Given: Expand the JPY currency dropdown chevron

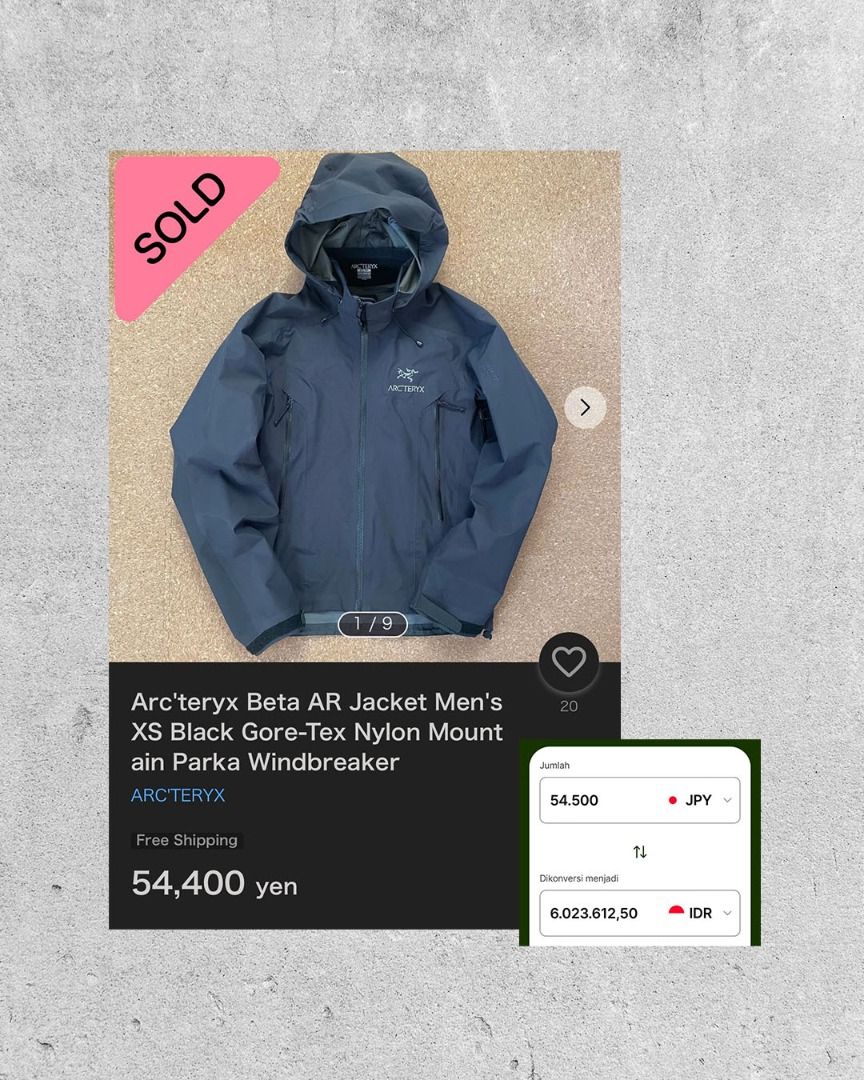Looking at the screenshot, I should (727, 800).
